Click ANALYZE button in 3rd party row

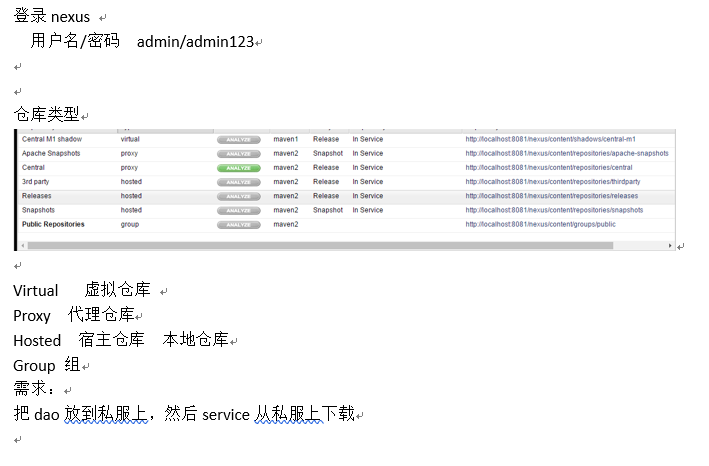click(239, 182)
